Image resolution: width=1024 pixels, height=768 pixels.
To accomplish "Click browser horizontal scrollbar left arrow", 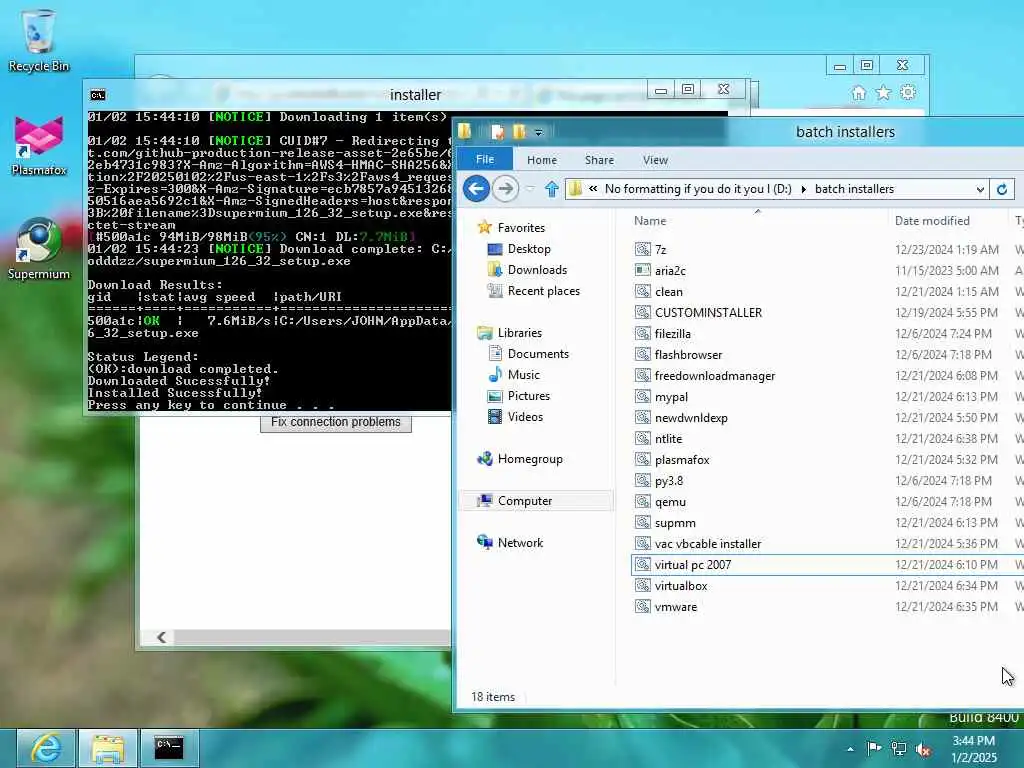I will point(161,637).
